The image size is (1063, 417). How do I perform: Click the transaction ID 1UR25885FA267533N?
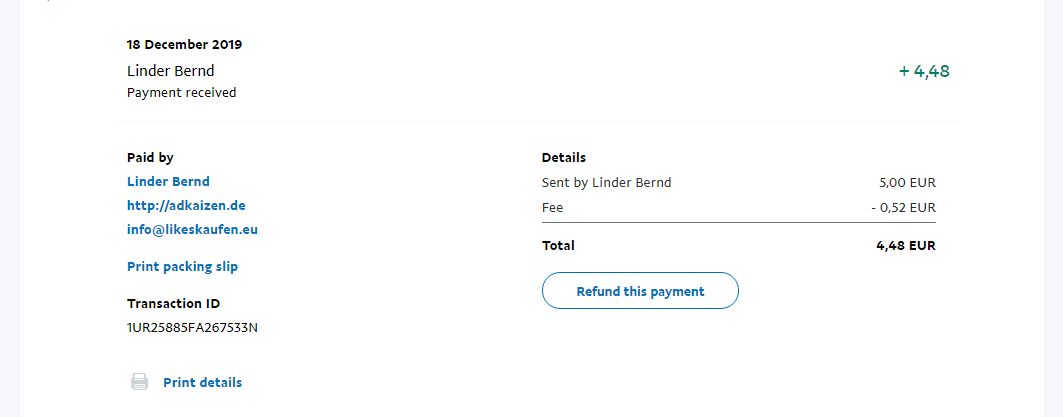pos(192,327)
